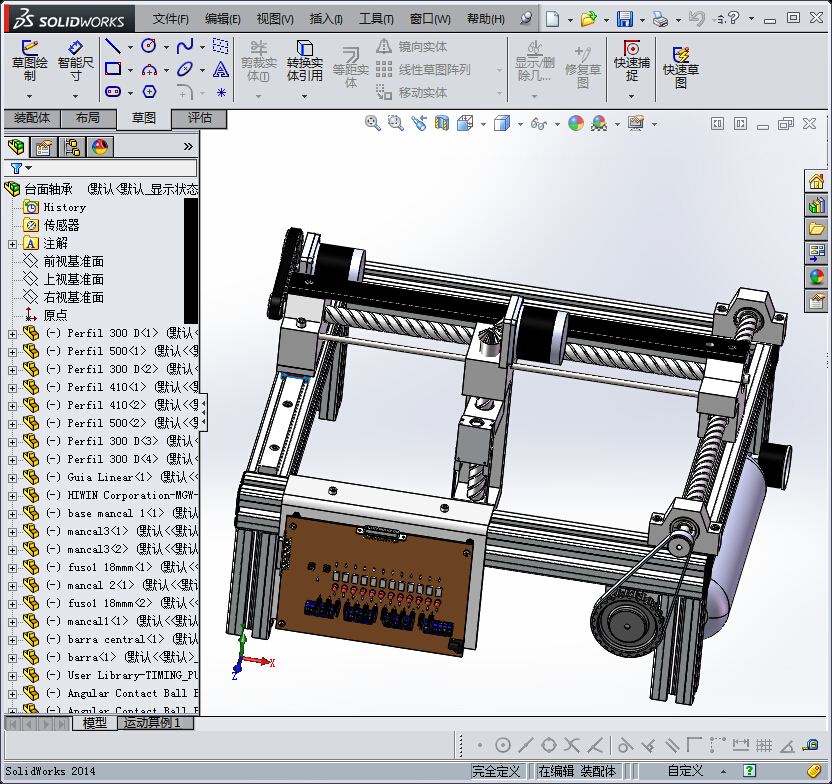Viewport: 832px width, 784px height.
Task: Select the 前视基准面 plane in tree
Action: (x=73, y=262)
